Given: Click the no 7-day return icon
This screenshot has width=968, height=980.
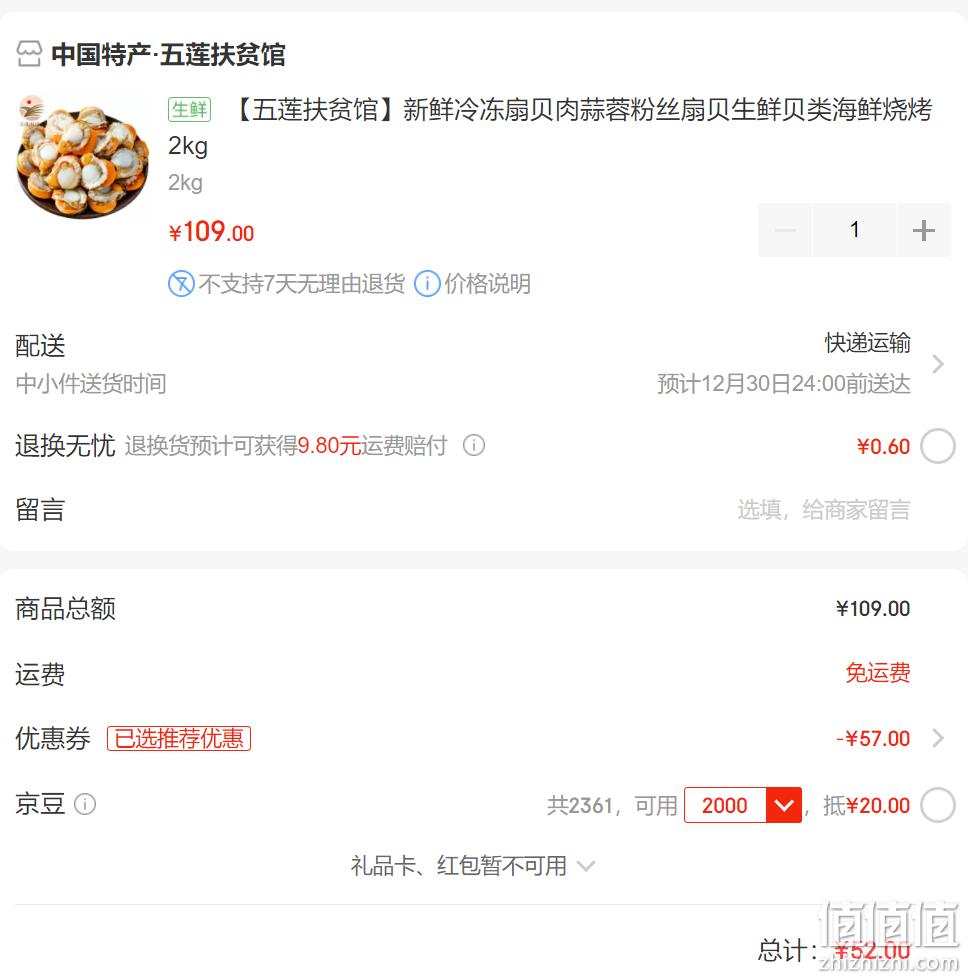Looking at the screenshot, I should [x=181, y=284].
